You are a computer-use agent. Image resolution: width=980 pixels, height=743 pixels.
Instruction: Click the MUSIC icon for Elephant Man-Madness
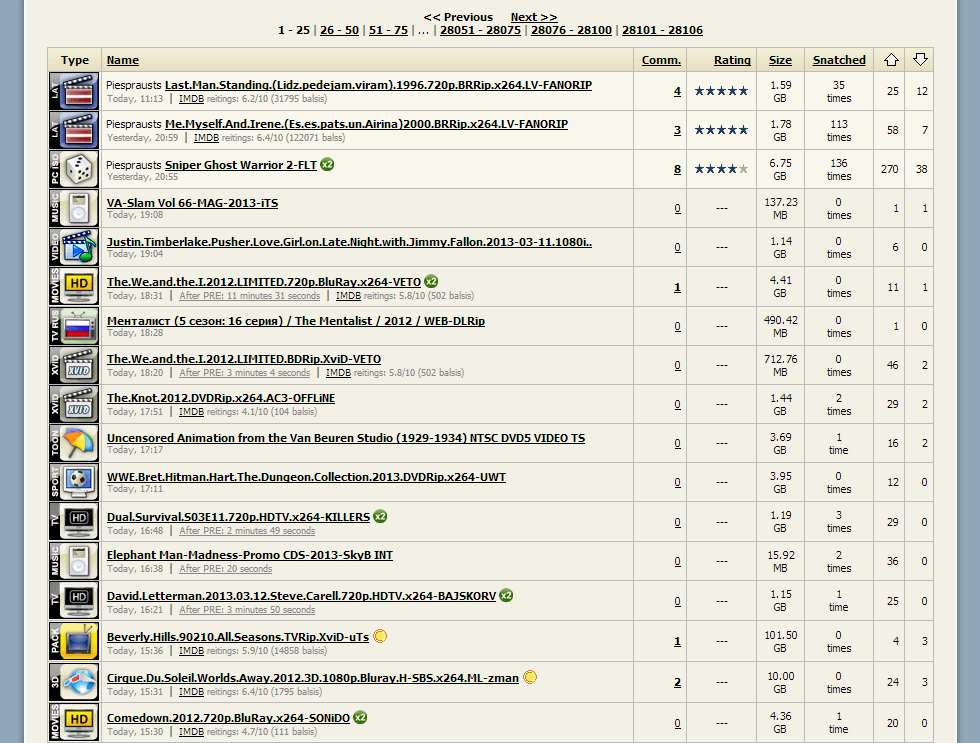pos(74,561)
